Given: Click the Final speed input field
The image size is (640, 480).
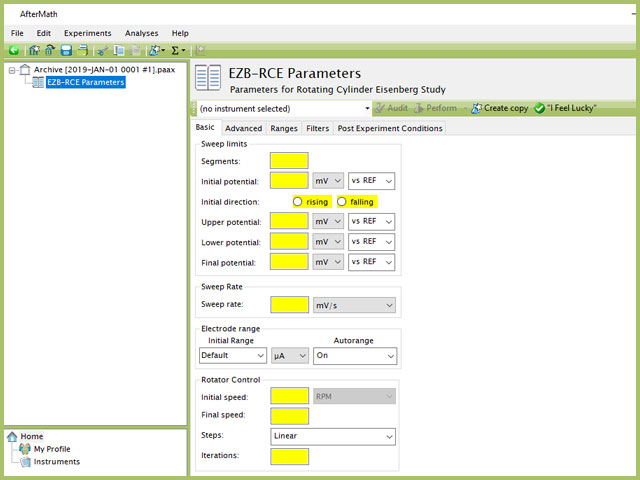Looking at the screenshot, I should tap(289, 416).
